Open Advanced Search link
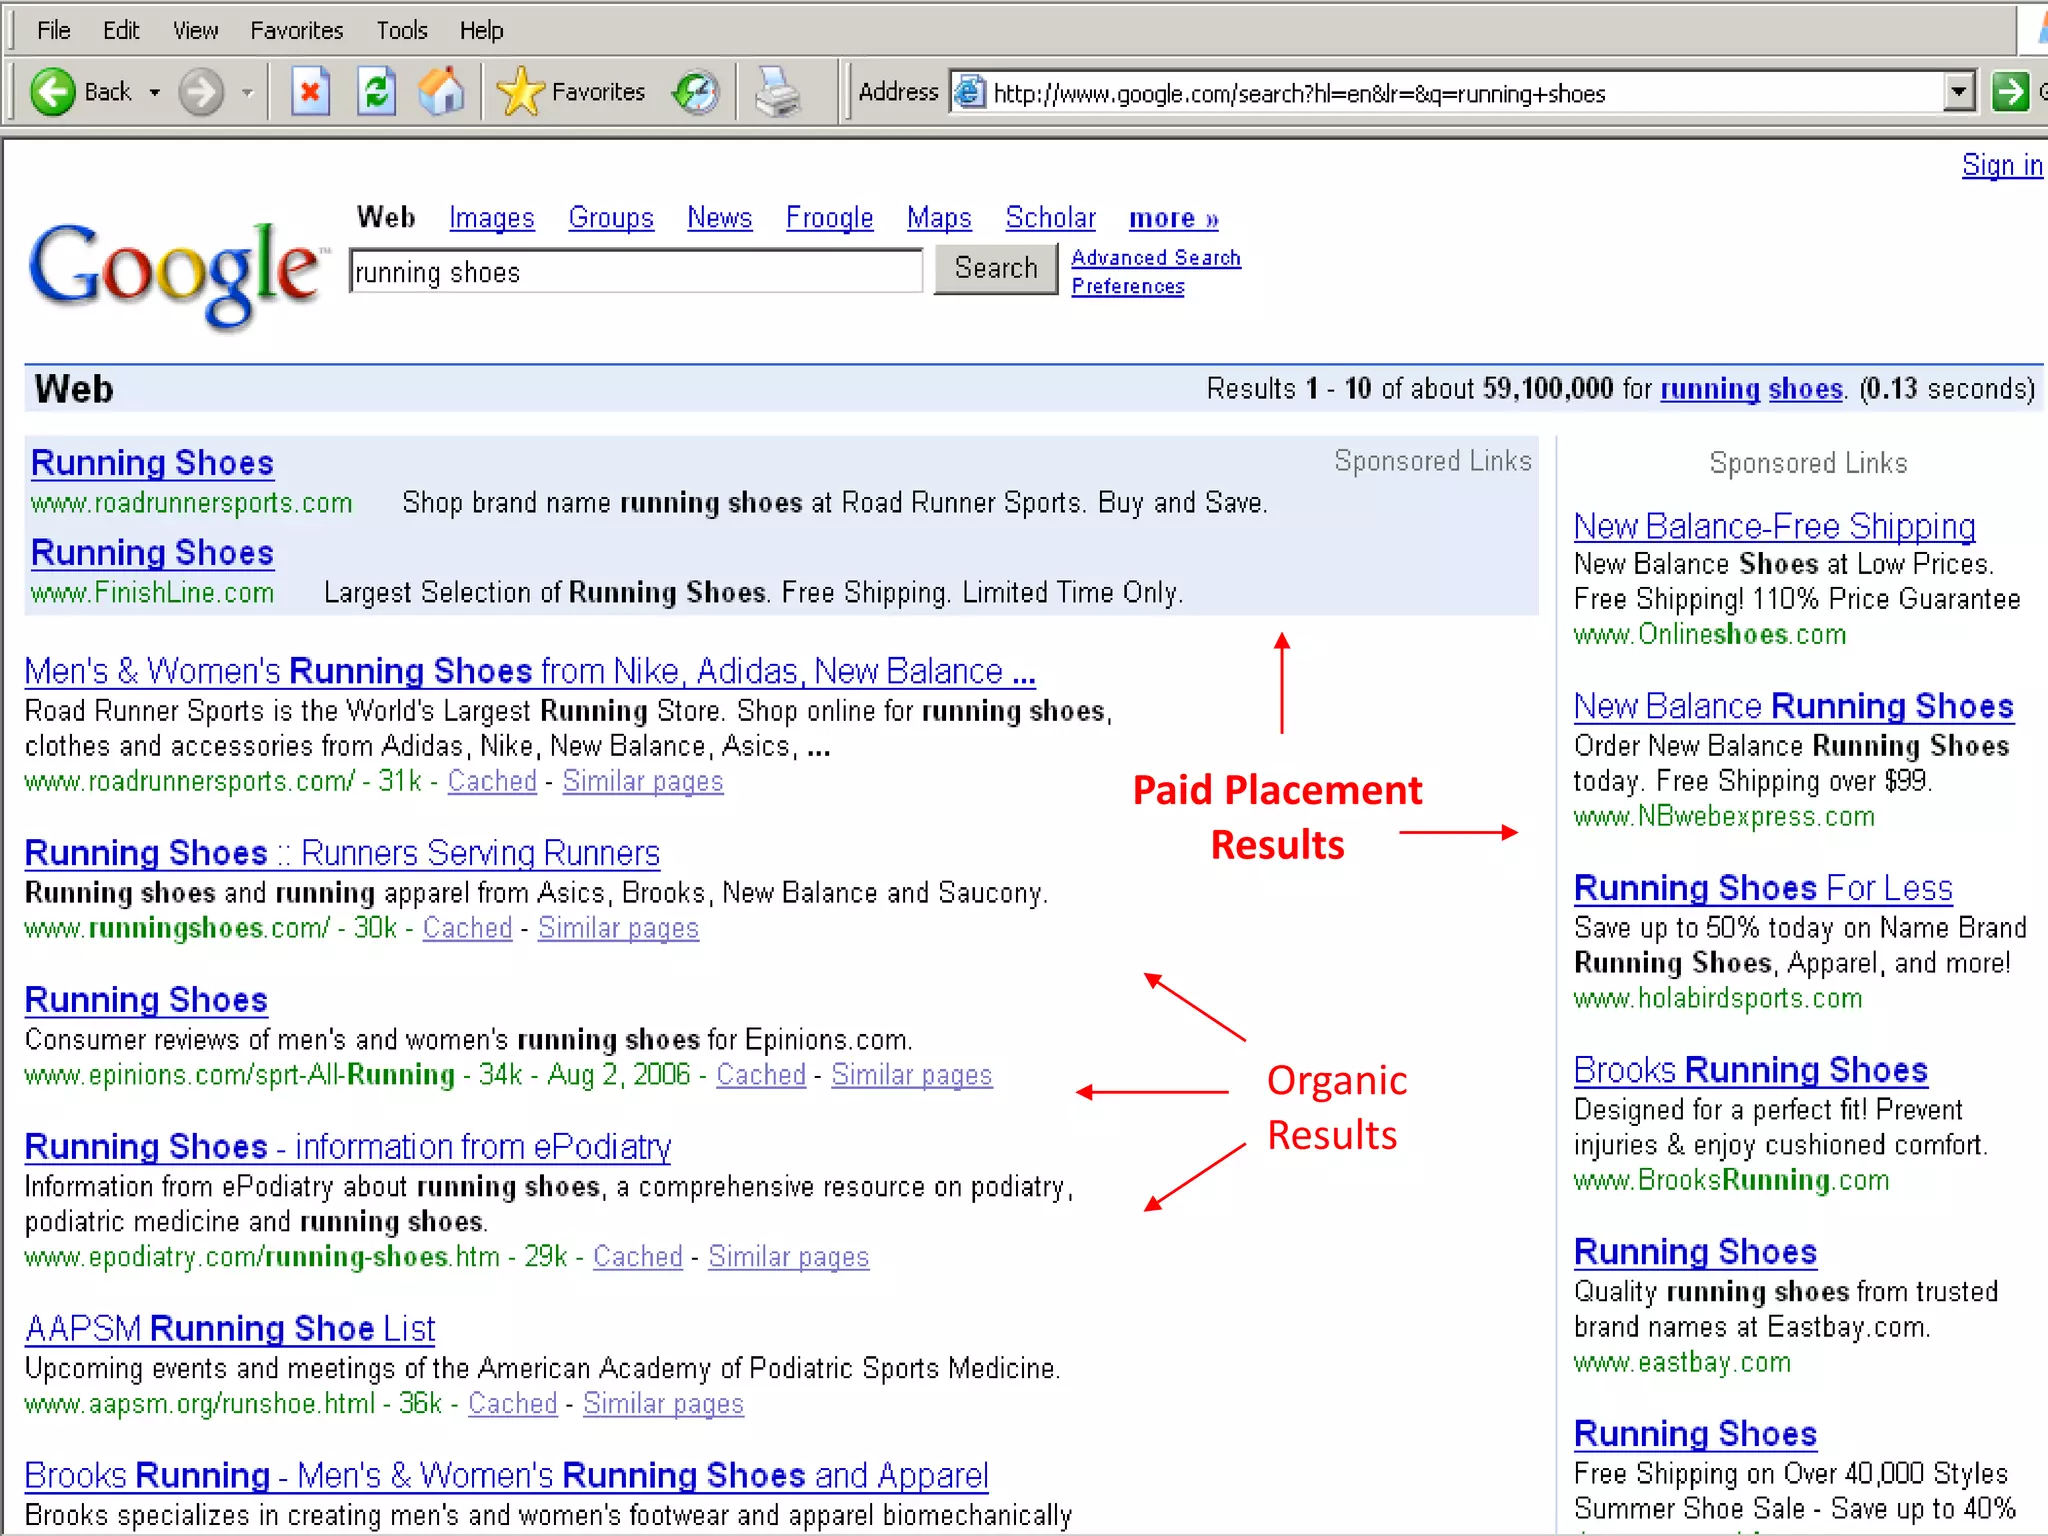2048x1536 pixels. [1156, 258]
